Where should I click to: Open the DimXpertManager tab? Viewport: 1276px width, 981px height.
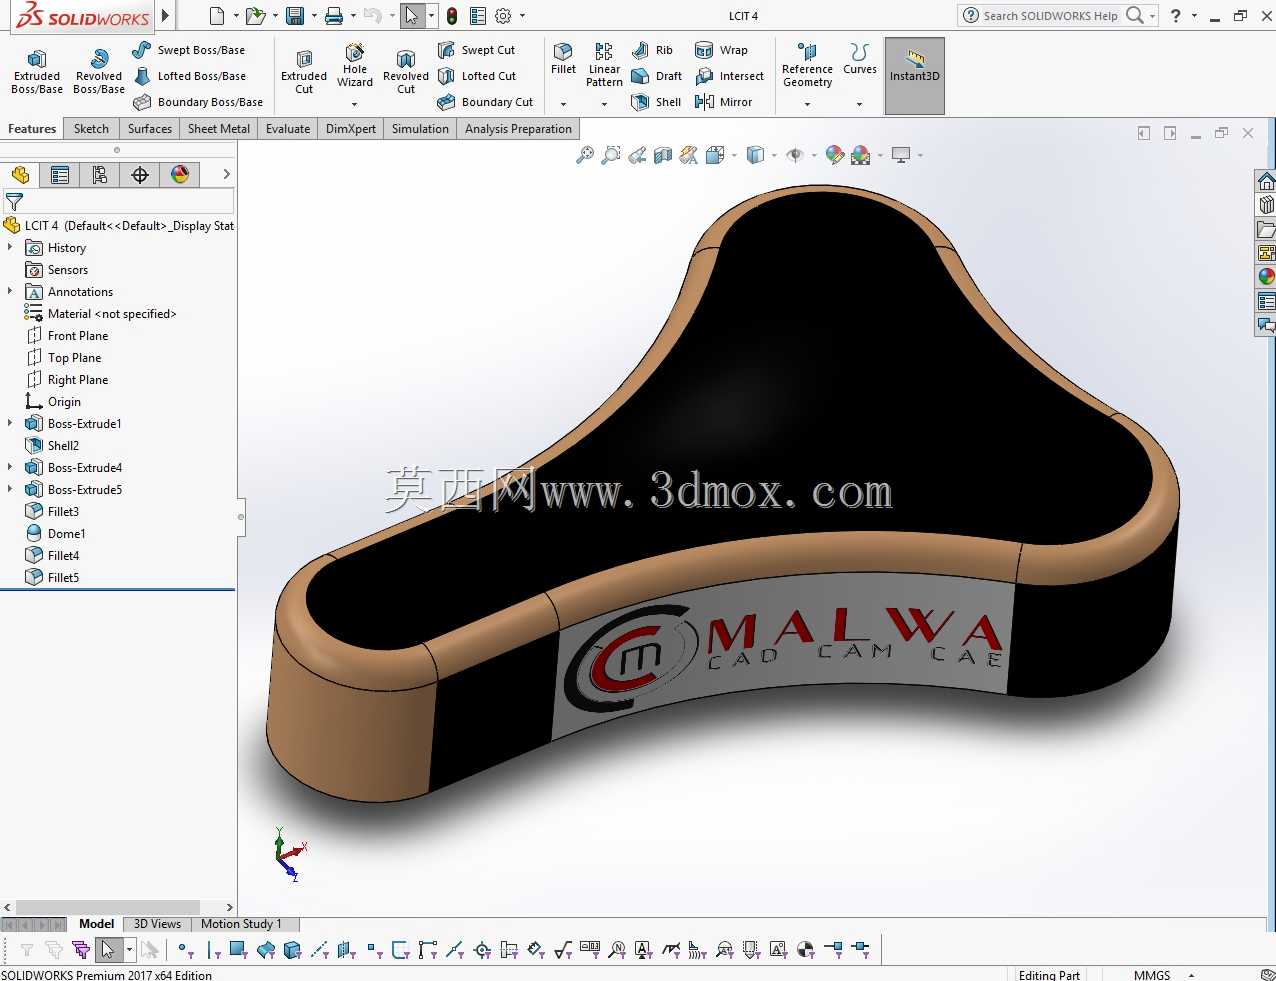tap(140, 175)
